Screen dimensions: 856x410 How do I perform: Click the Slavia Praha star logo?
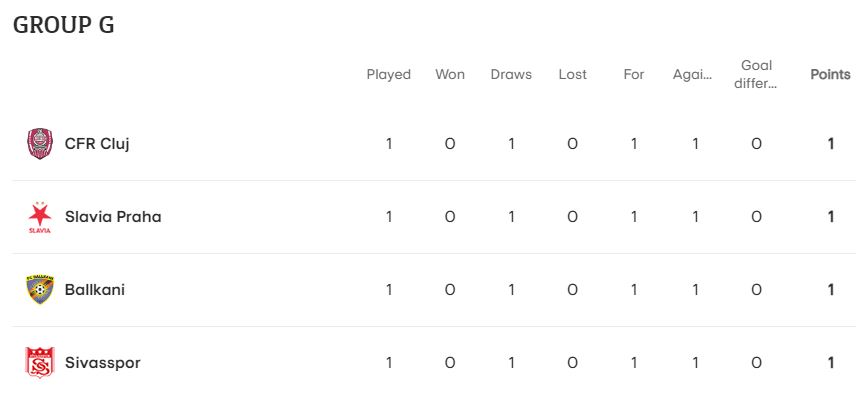40,217
